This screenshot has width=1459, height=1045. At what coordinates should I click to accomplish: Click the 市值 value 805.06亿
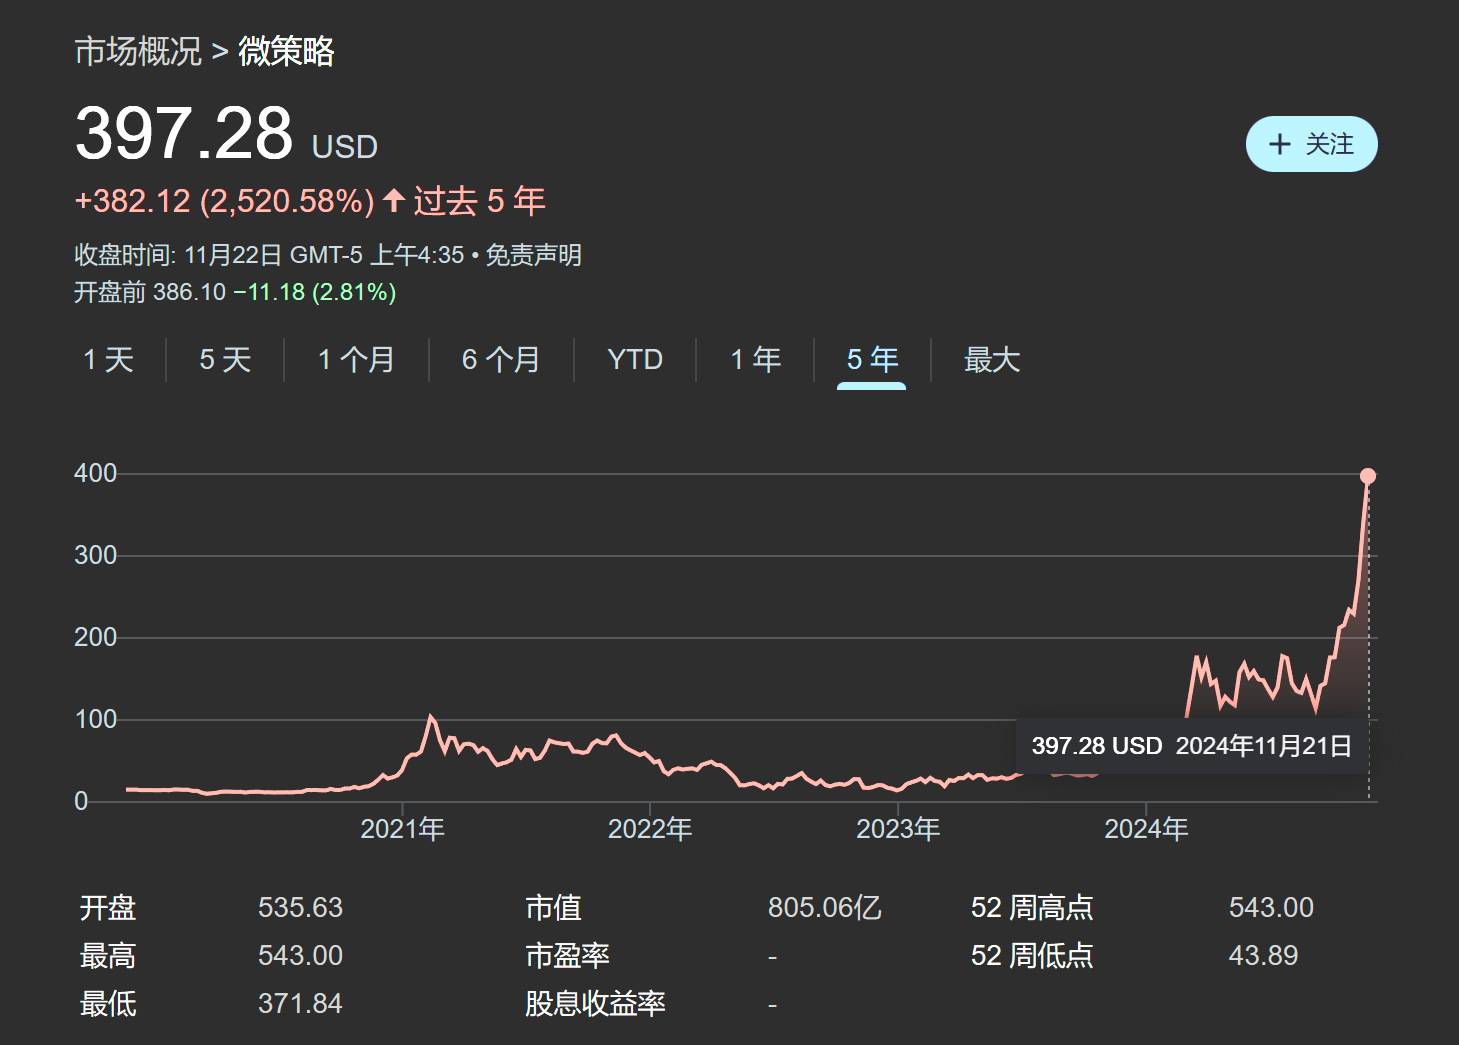tap(825, 907)
